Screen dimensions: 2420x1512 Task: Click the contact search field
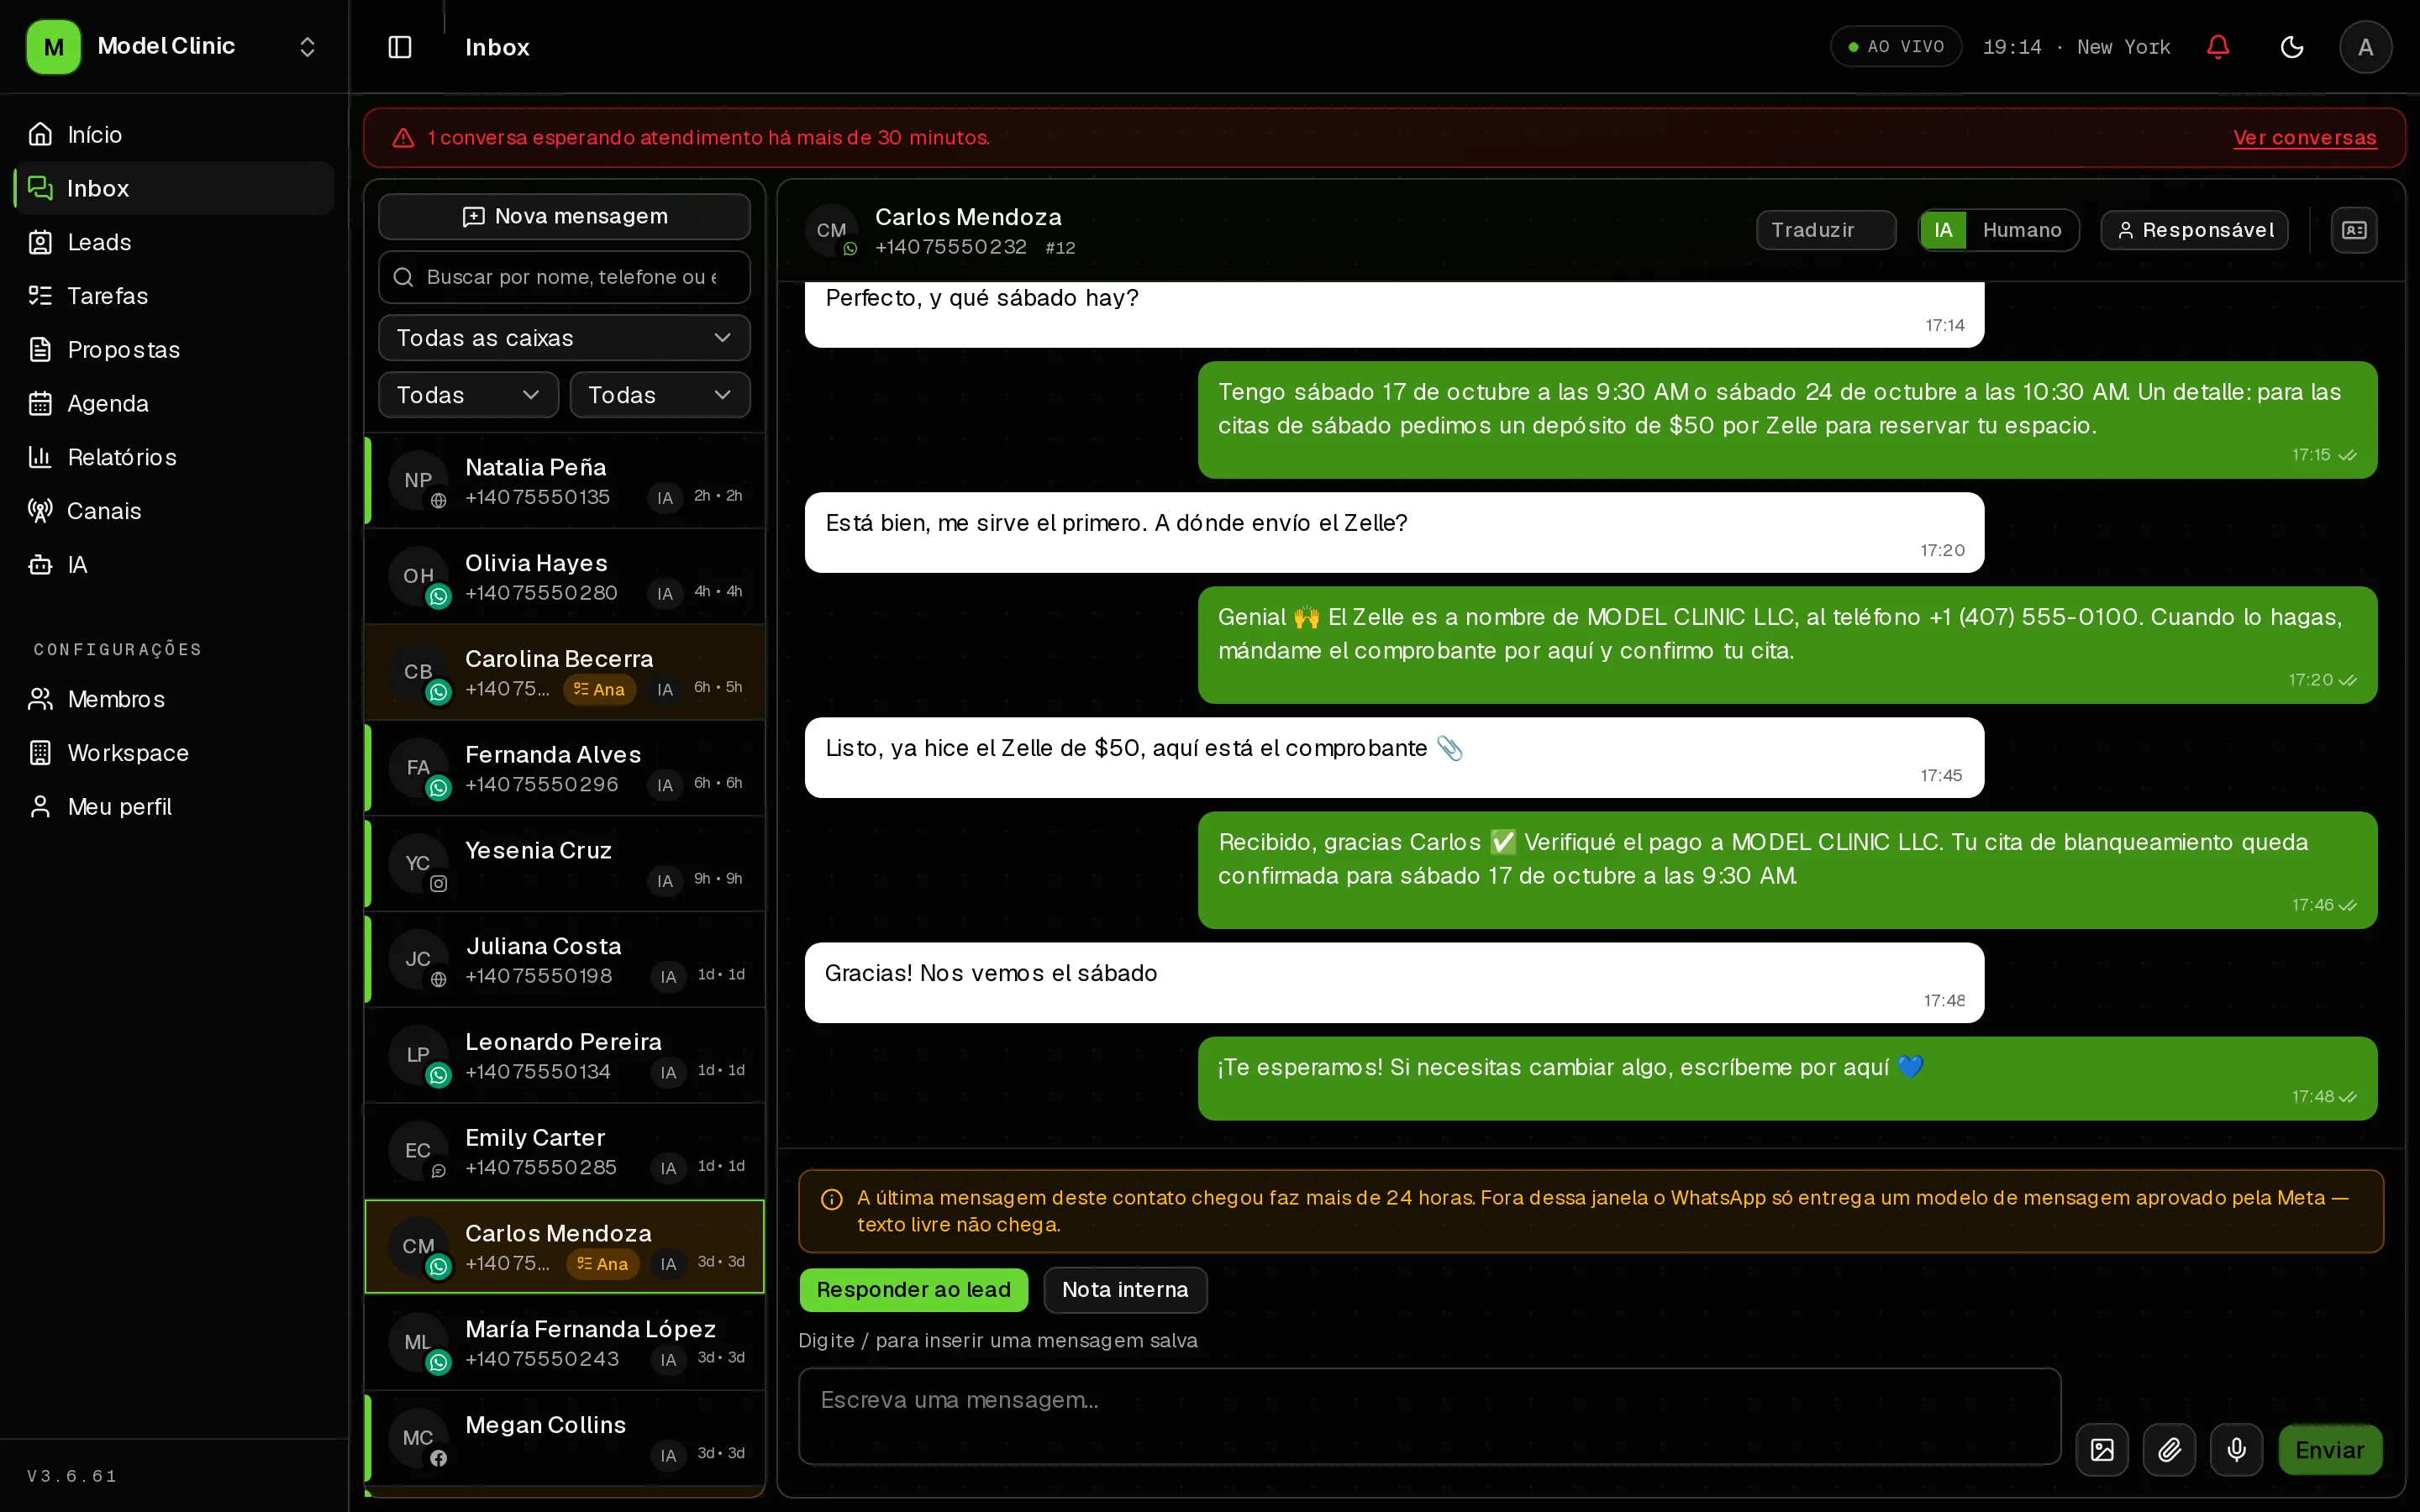pyautogui.click(x=564, y=277)
